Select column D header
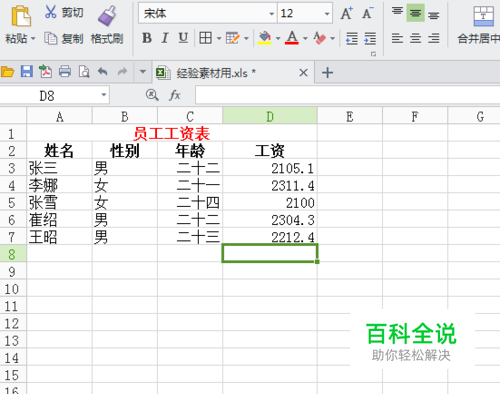Image resolution: width=500 pixels, height=394 pixels. coord(270,117)
